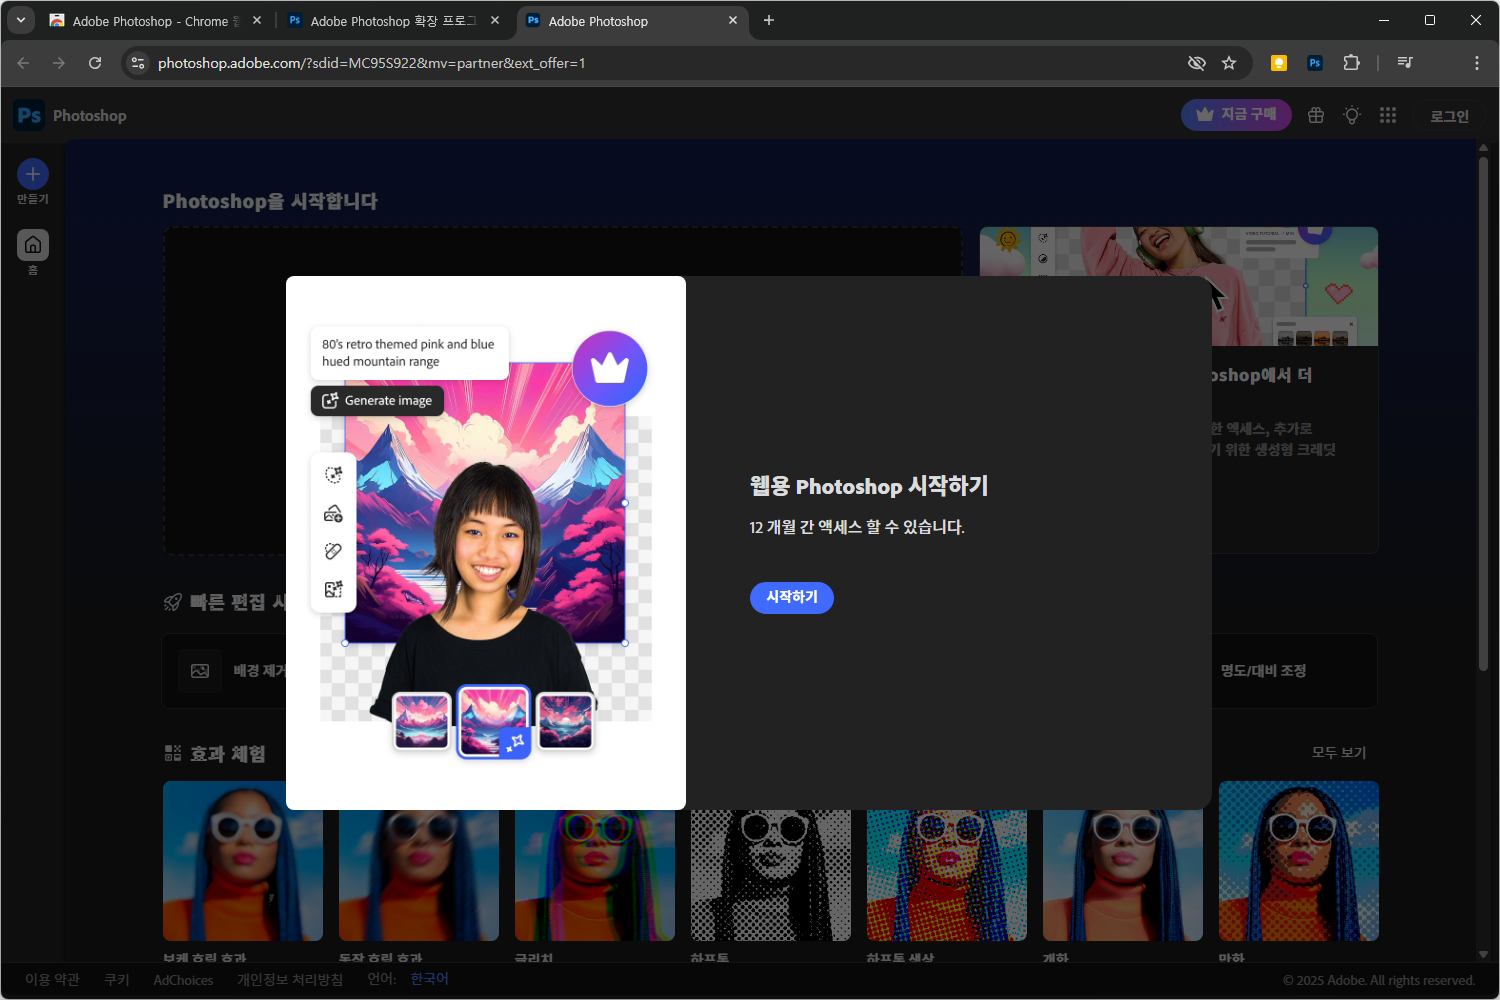Open the apps grid icon

[x=1388, y=115]
